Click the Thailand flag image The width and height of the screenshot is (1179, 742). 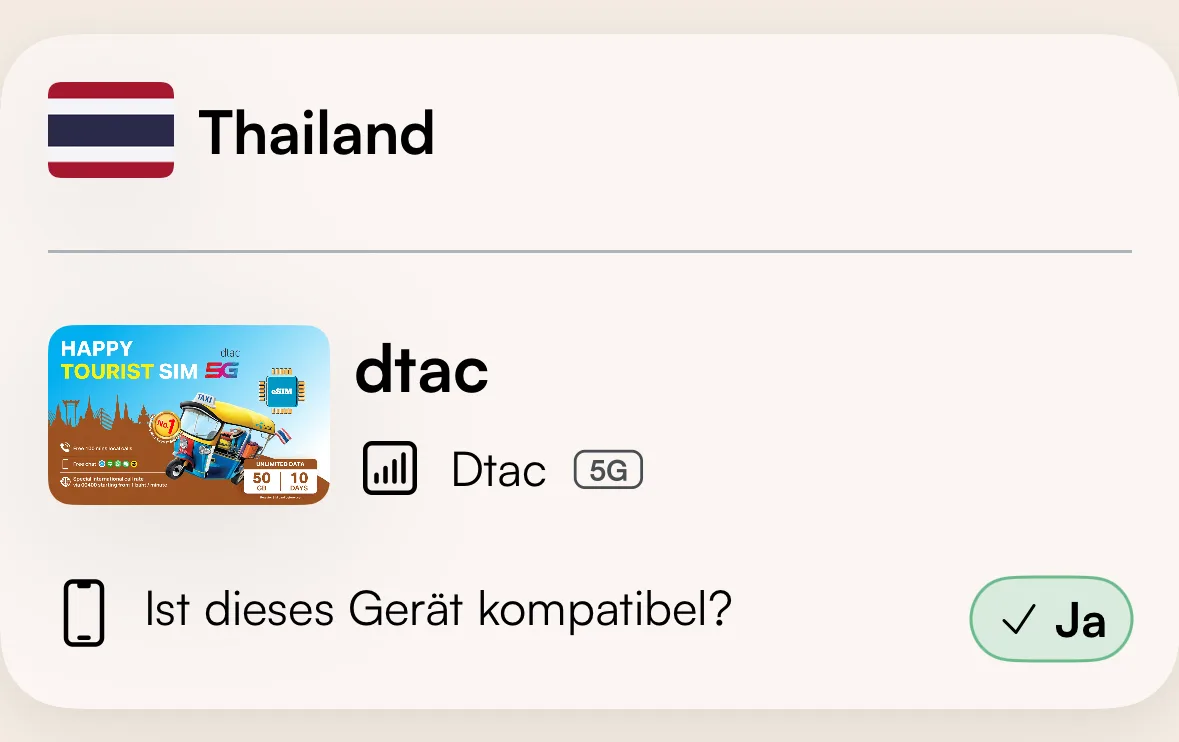[110, 130]
